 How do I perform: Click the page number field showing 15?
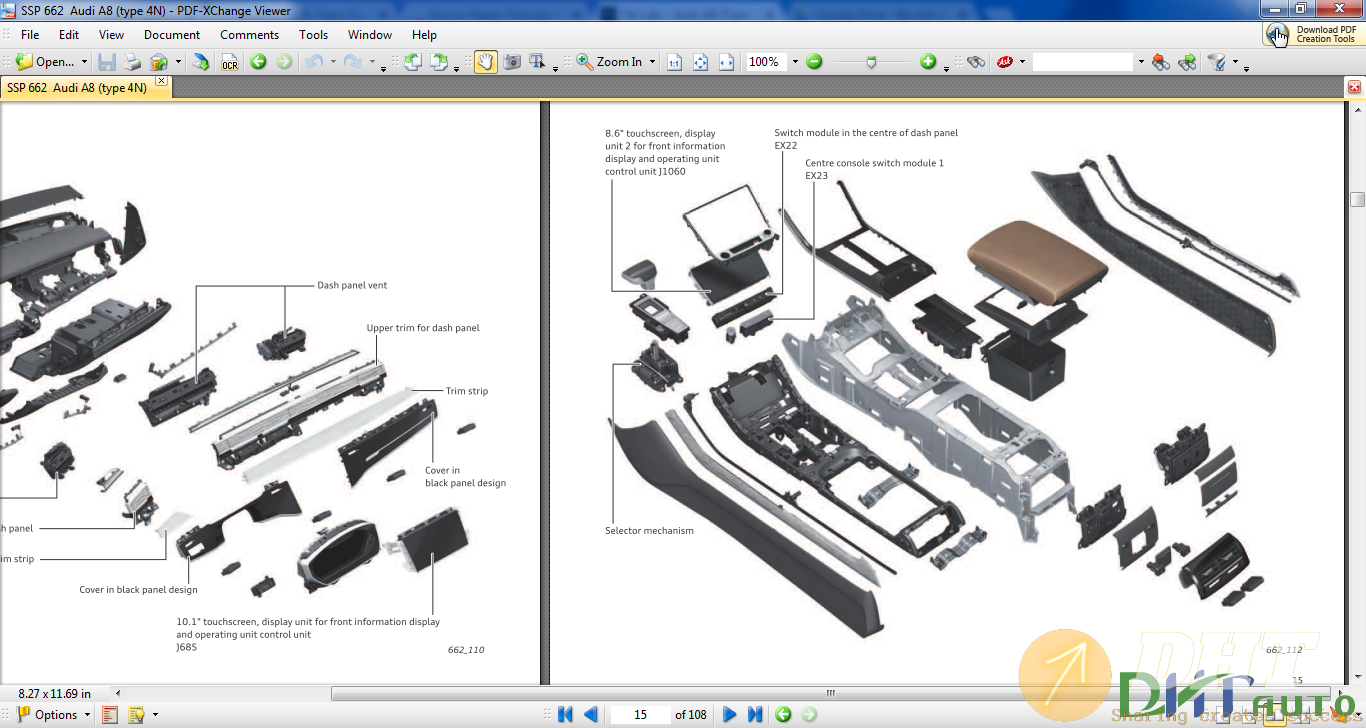click(640, 714)
